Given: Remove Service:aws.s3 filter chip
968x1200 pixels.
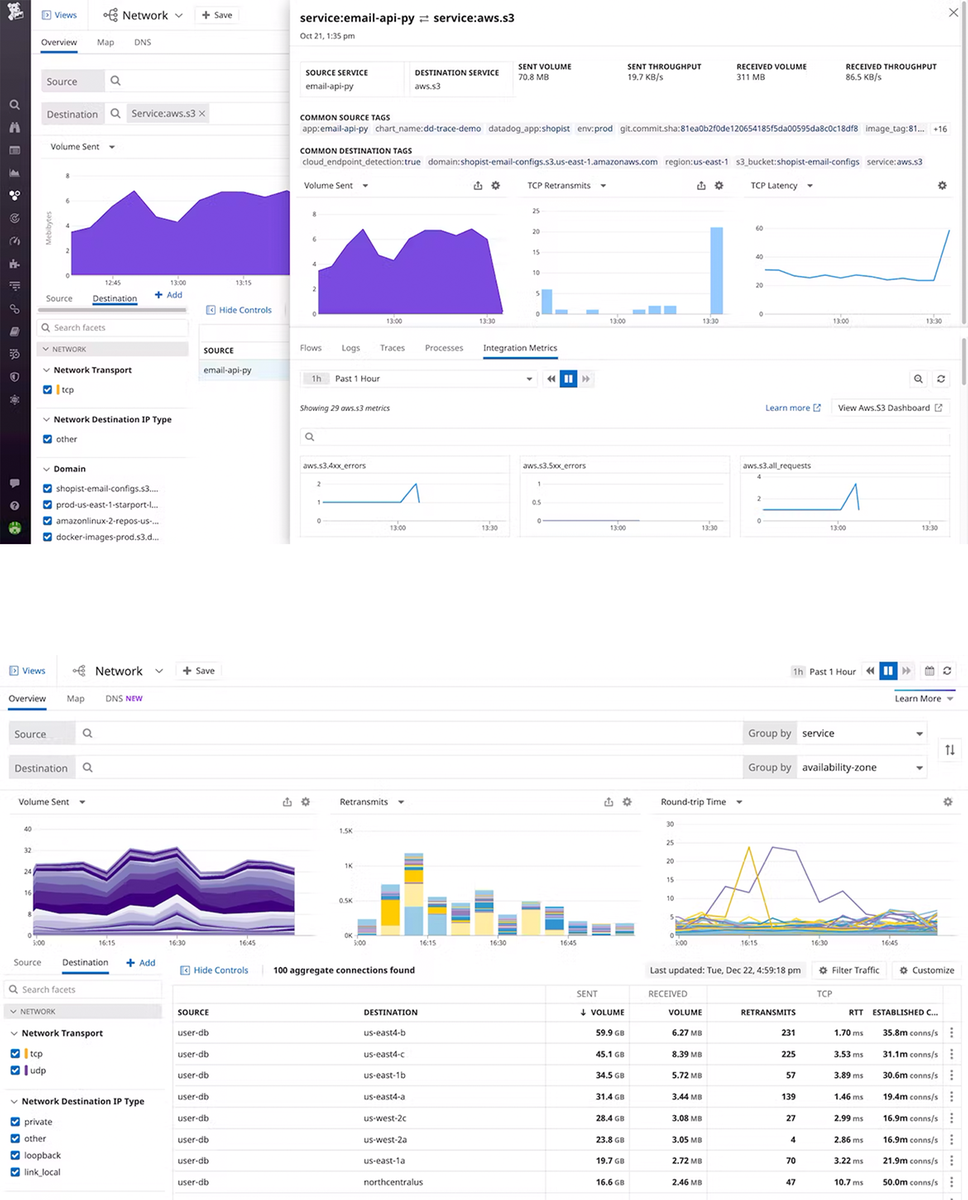Looking at the screenshot, I should (x=202, y=114).
